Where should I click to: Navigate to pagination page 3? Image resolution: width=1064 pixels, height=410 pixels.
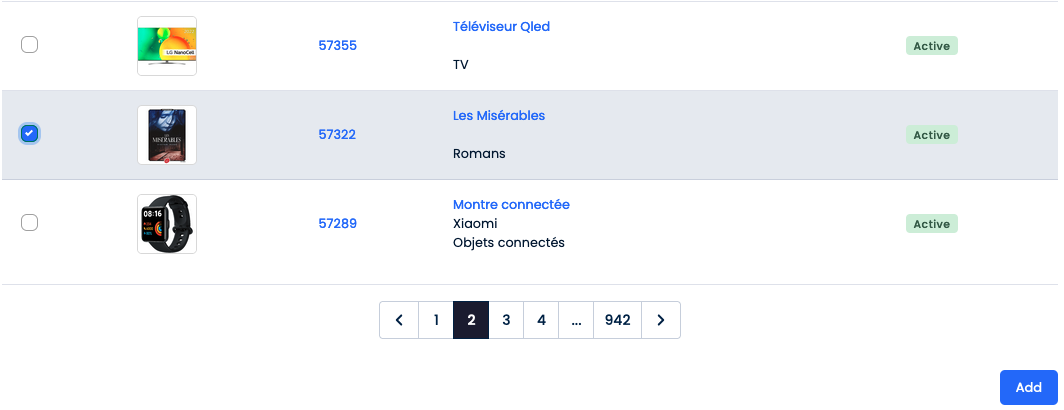[506, 320]
